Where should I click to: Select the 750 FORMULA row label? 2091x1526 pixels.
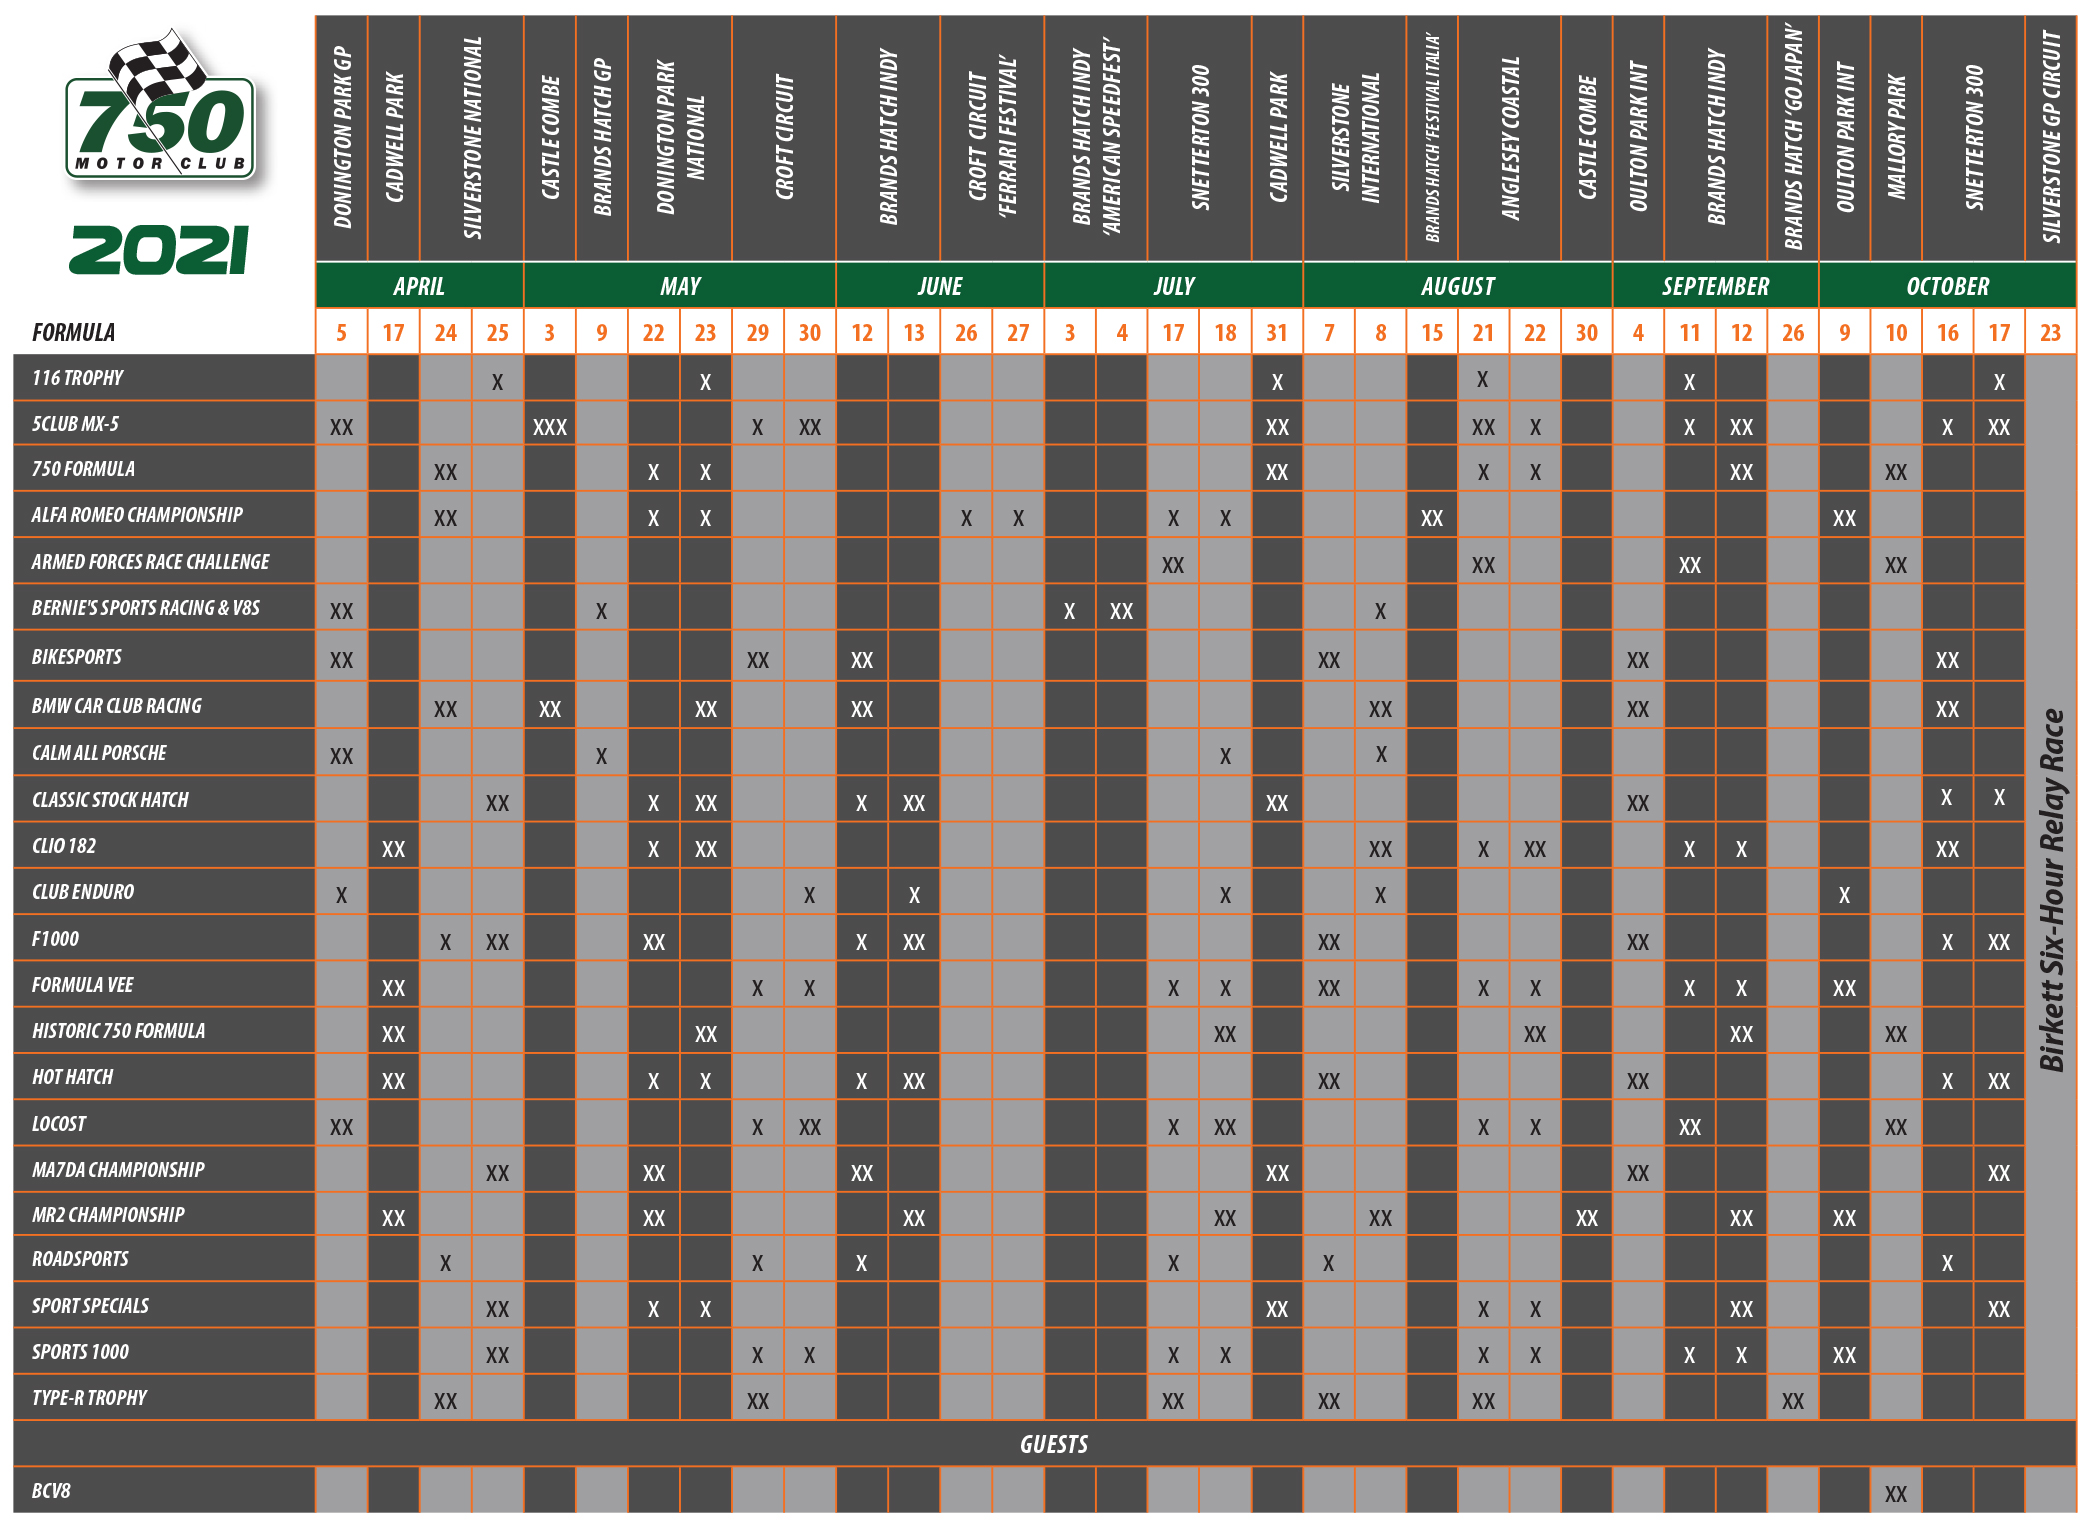pyautogui.click(x=83, y=469)
